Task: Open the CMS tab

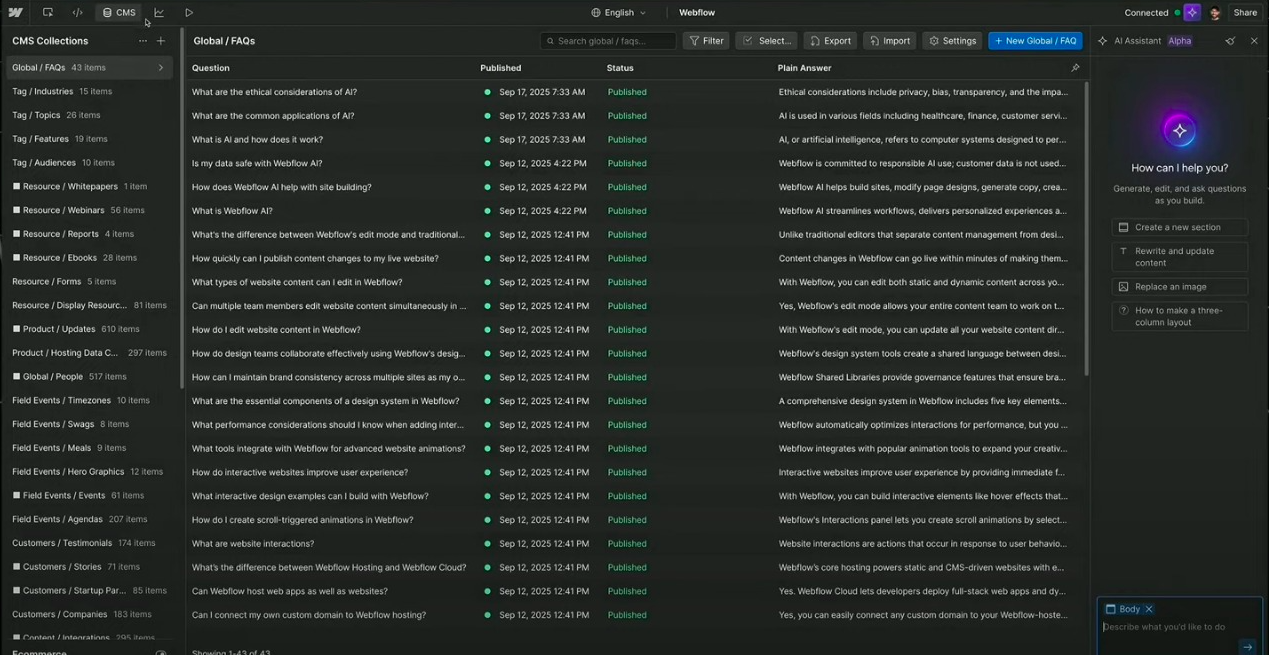Action: pyautogui.click(x=119, y=13)
